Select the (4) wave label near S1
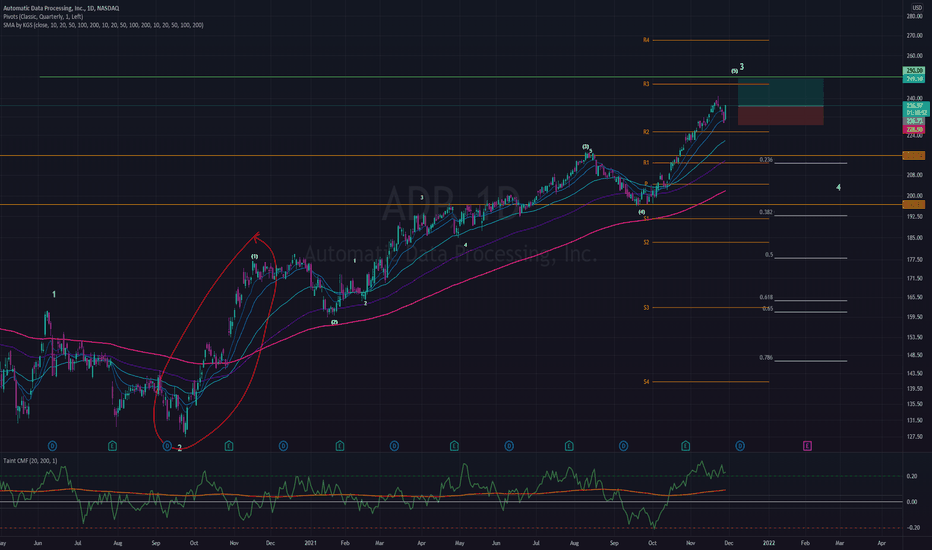The image size is (932, 550). (641, 212)
